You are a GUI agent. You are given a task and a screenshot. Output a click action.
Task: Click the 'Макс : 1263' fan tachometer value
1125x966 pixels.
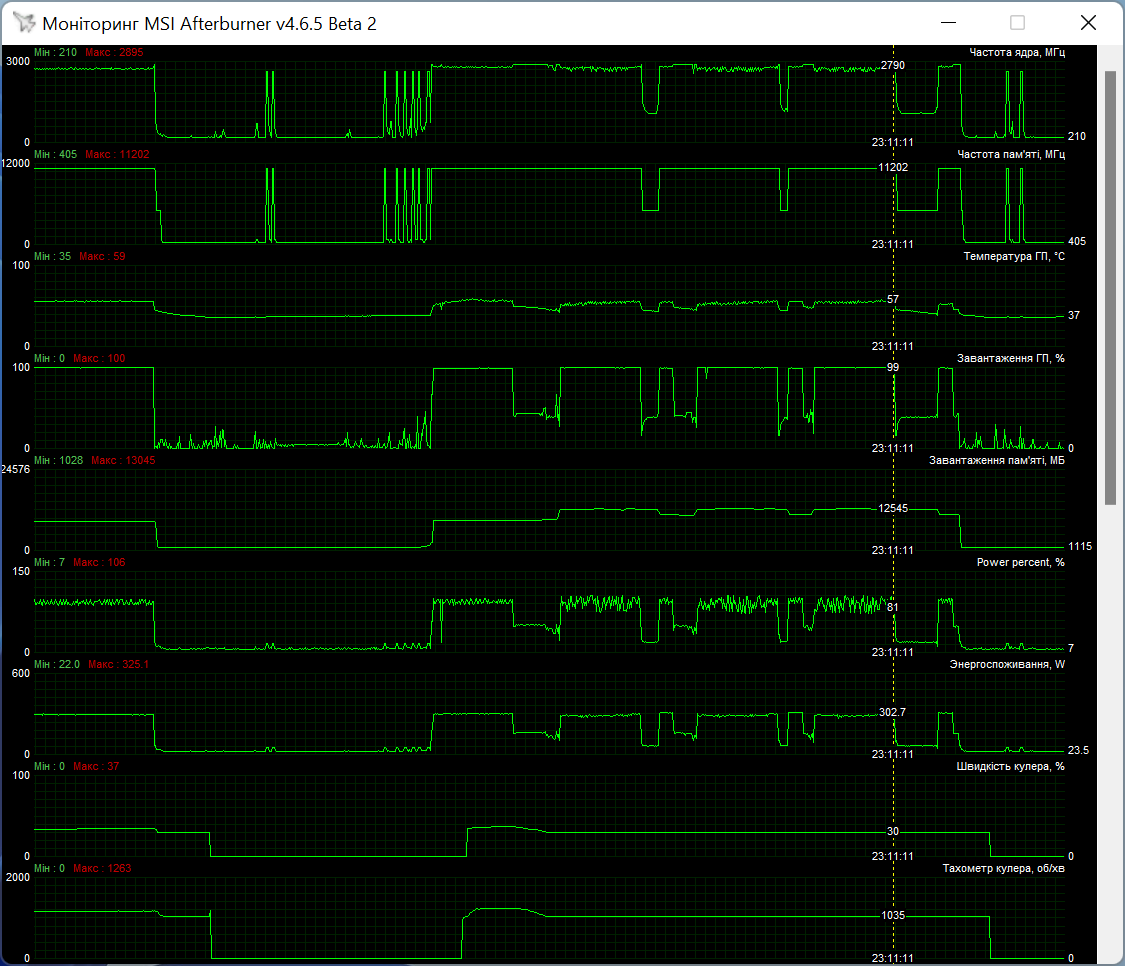pos(102,868)
